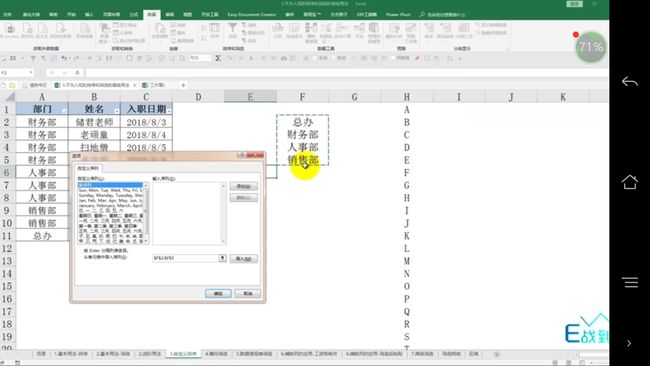Switch to the 公式 Formulas ribbon tab
This screenshot has width=650, height=366.
[x=133, y=15]
